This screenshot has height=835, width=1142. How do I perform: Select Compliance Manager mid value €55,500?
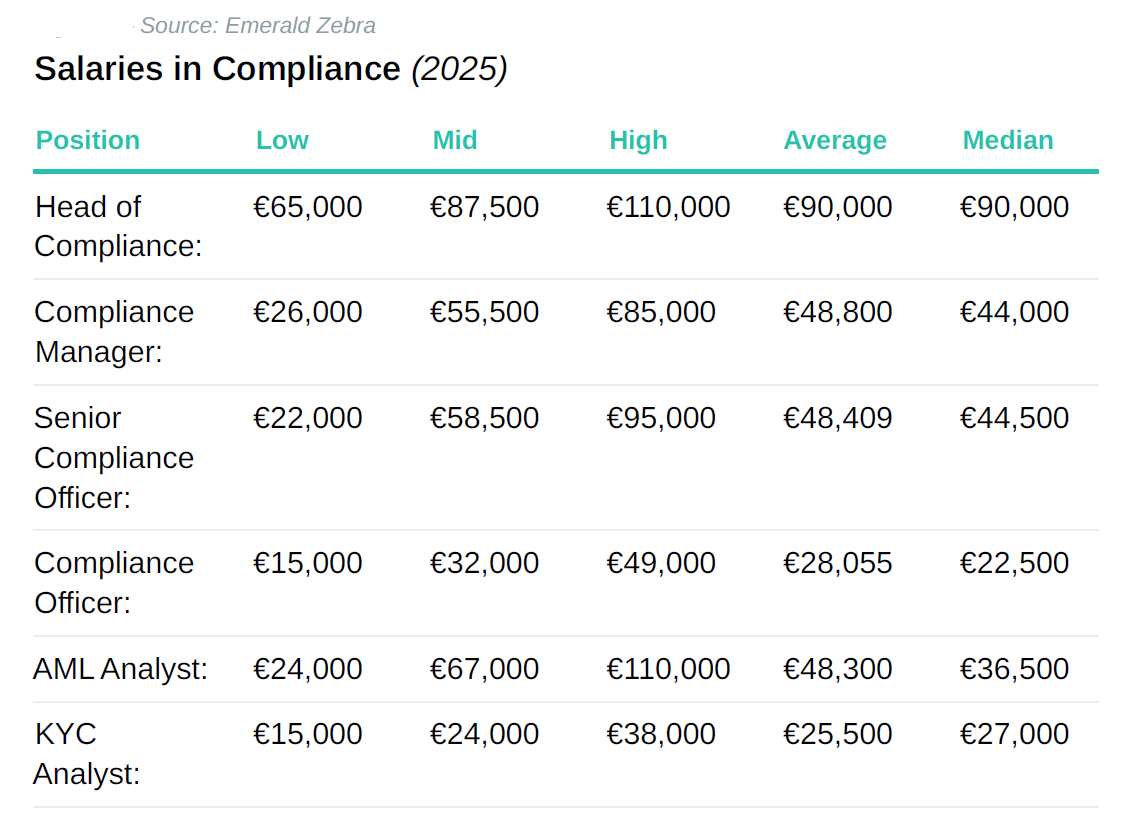pos(485,312)
